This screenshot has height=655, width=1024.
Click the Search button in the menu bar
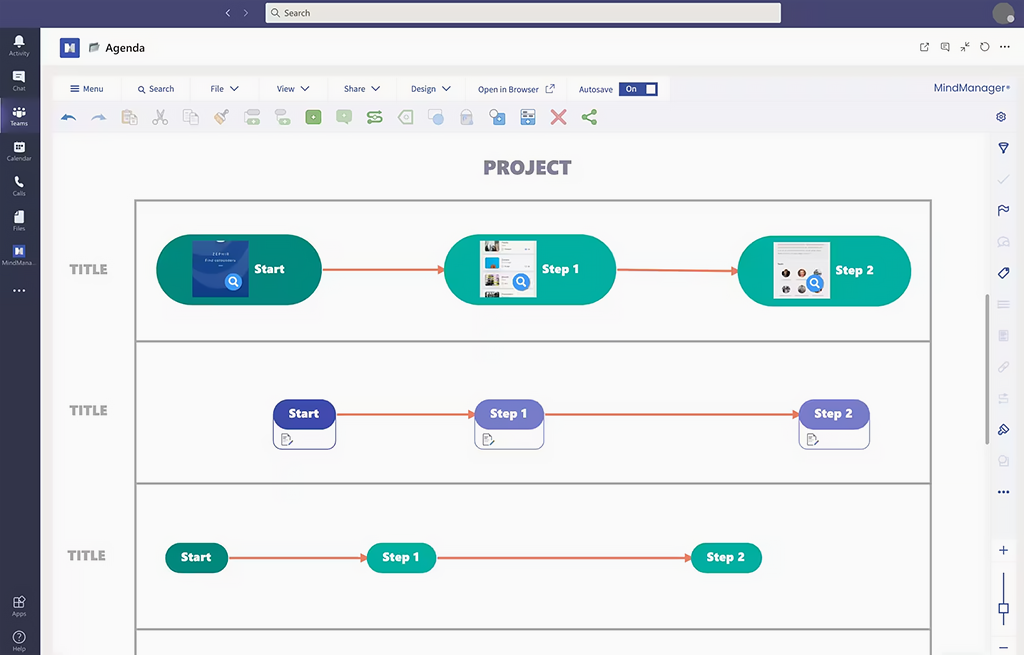(x=155, y=89)
